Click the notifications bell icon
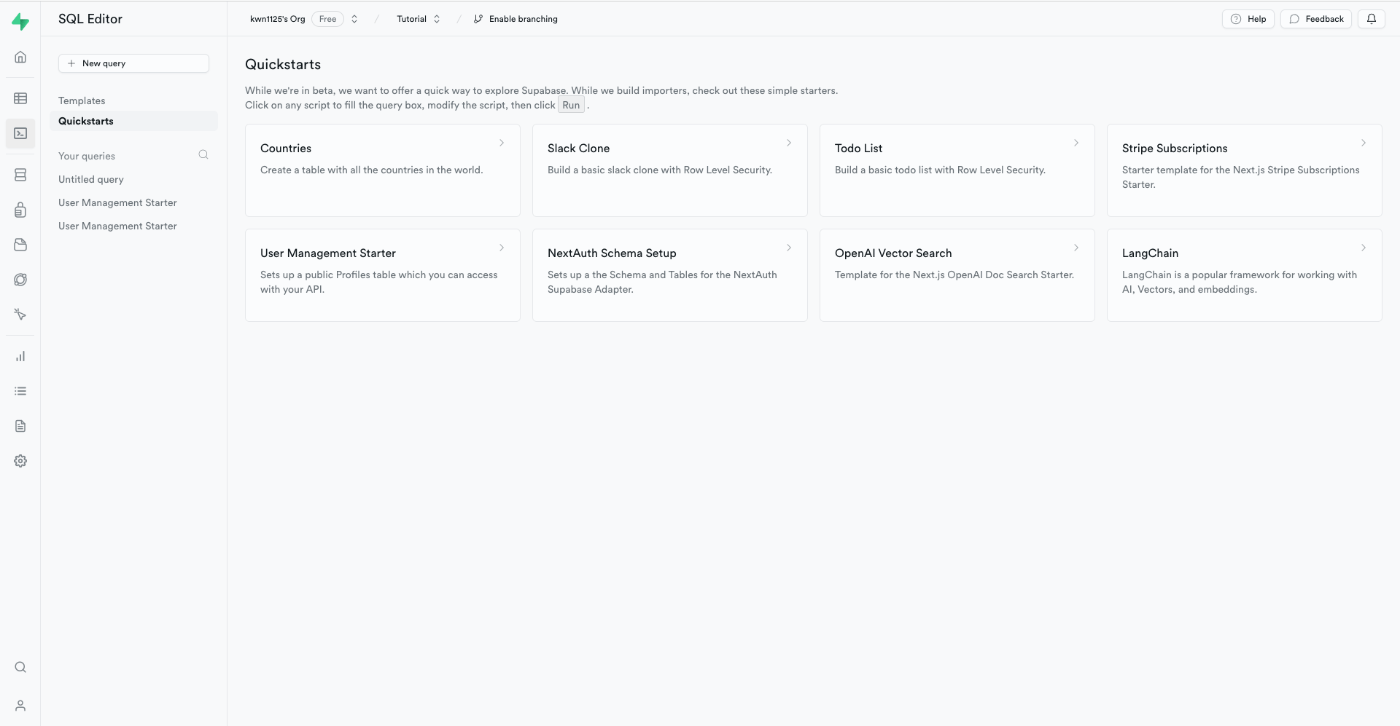The height and width of the screenshot is (726, 1400). click(x=1371, y=19)
